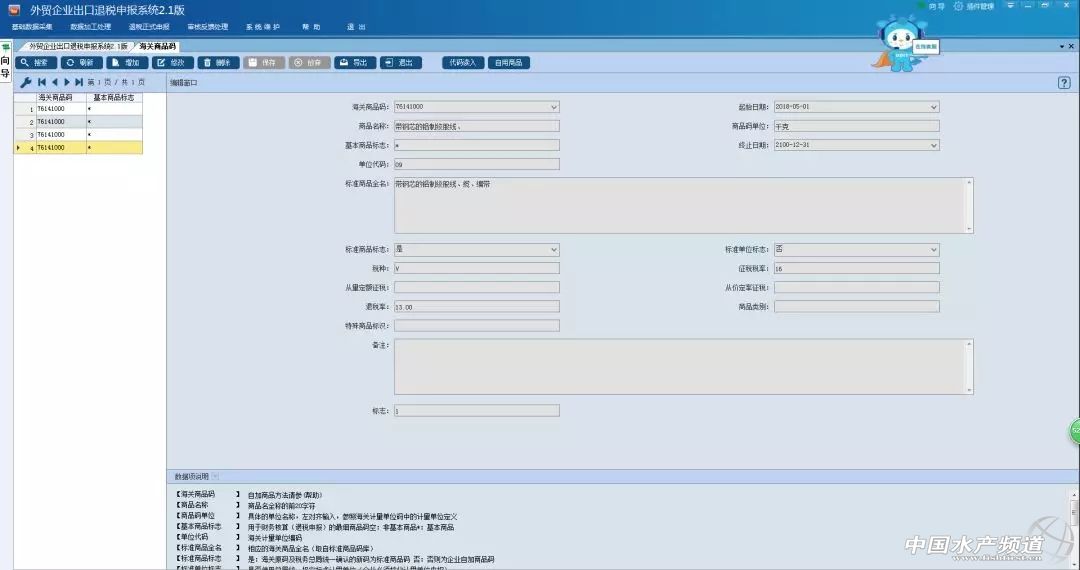Image resolution: width=1080 pixels, height=570 pixels.
Task: Open the 基础数据采集 menu
Action: pyautogui.click(x=32, y=27)
